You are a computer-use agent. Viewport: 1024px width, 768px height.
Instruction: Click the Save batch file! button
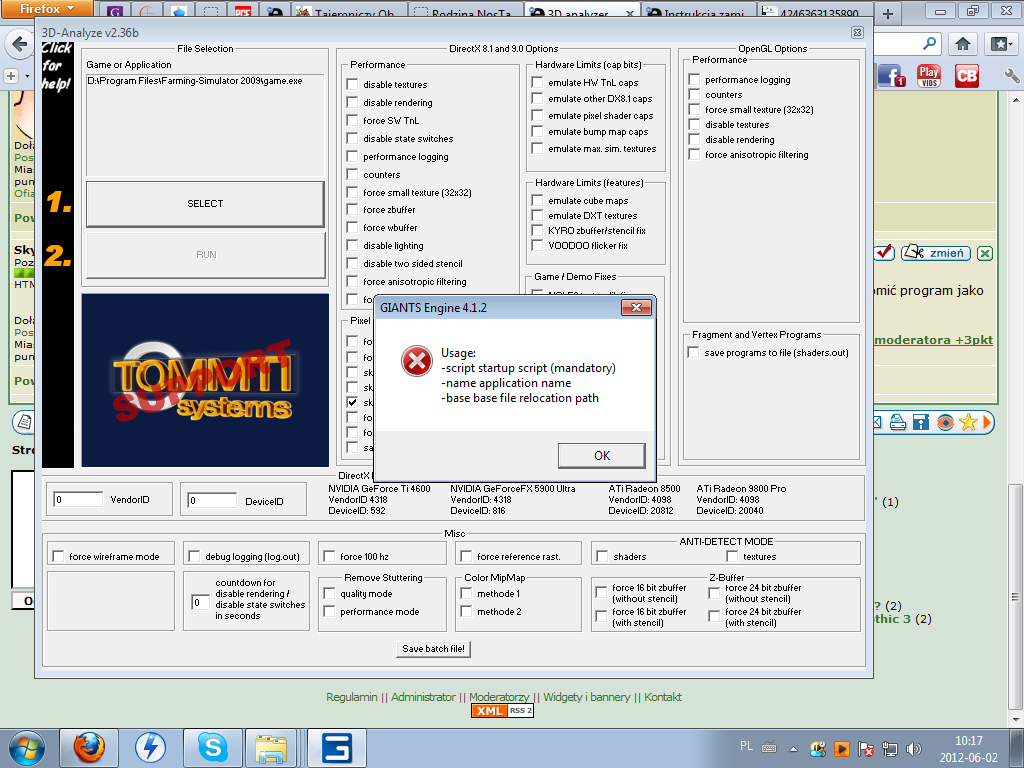[x=434, y=648]
